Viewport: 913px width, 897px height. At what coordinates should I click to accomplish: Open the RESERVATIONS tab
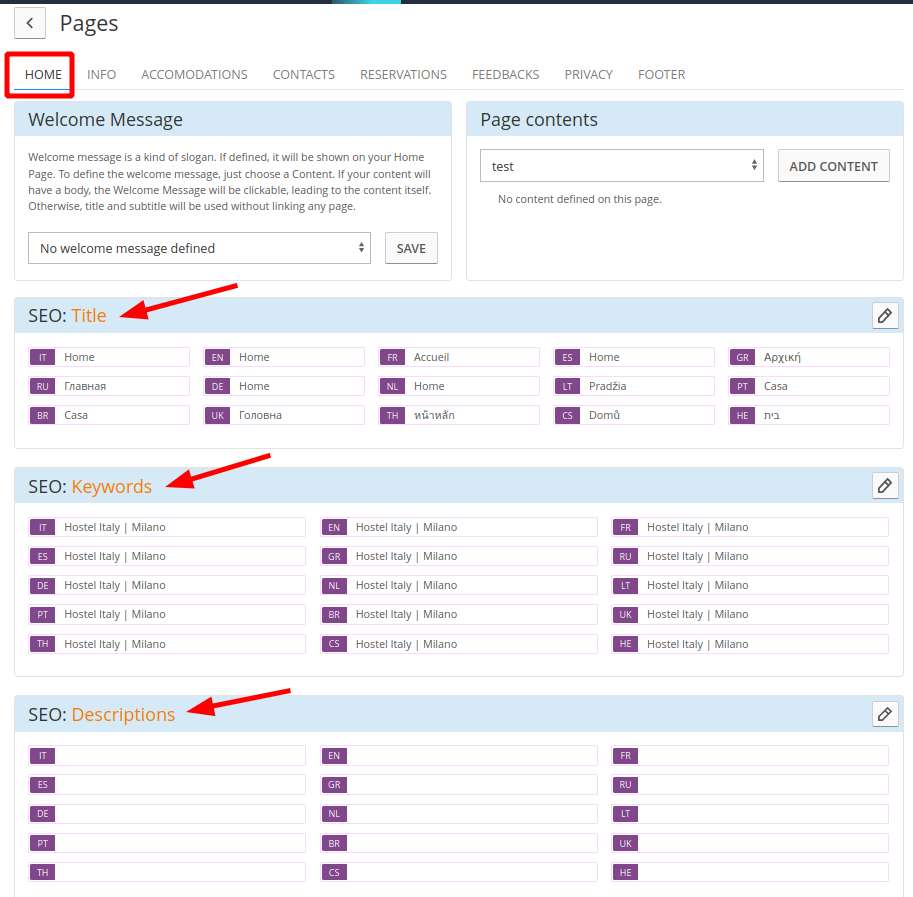pos(403,75)
